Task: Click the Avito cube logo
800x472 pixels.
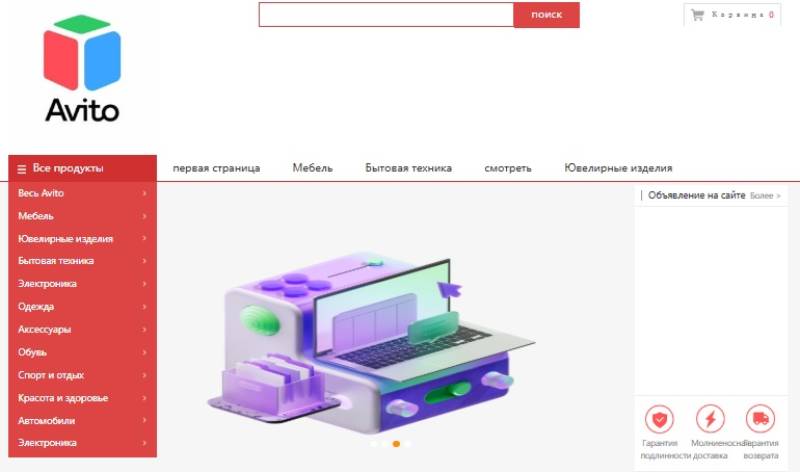Action: pyautogui.click(x=82, y=53)
